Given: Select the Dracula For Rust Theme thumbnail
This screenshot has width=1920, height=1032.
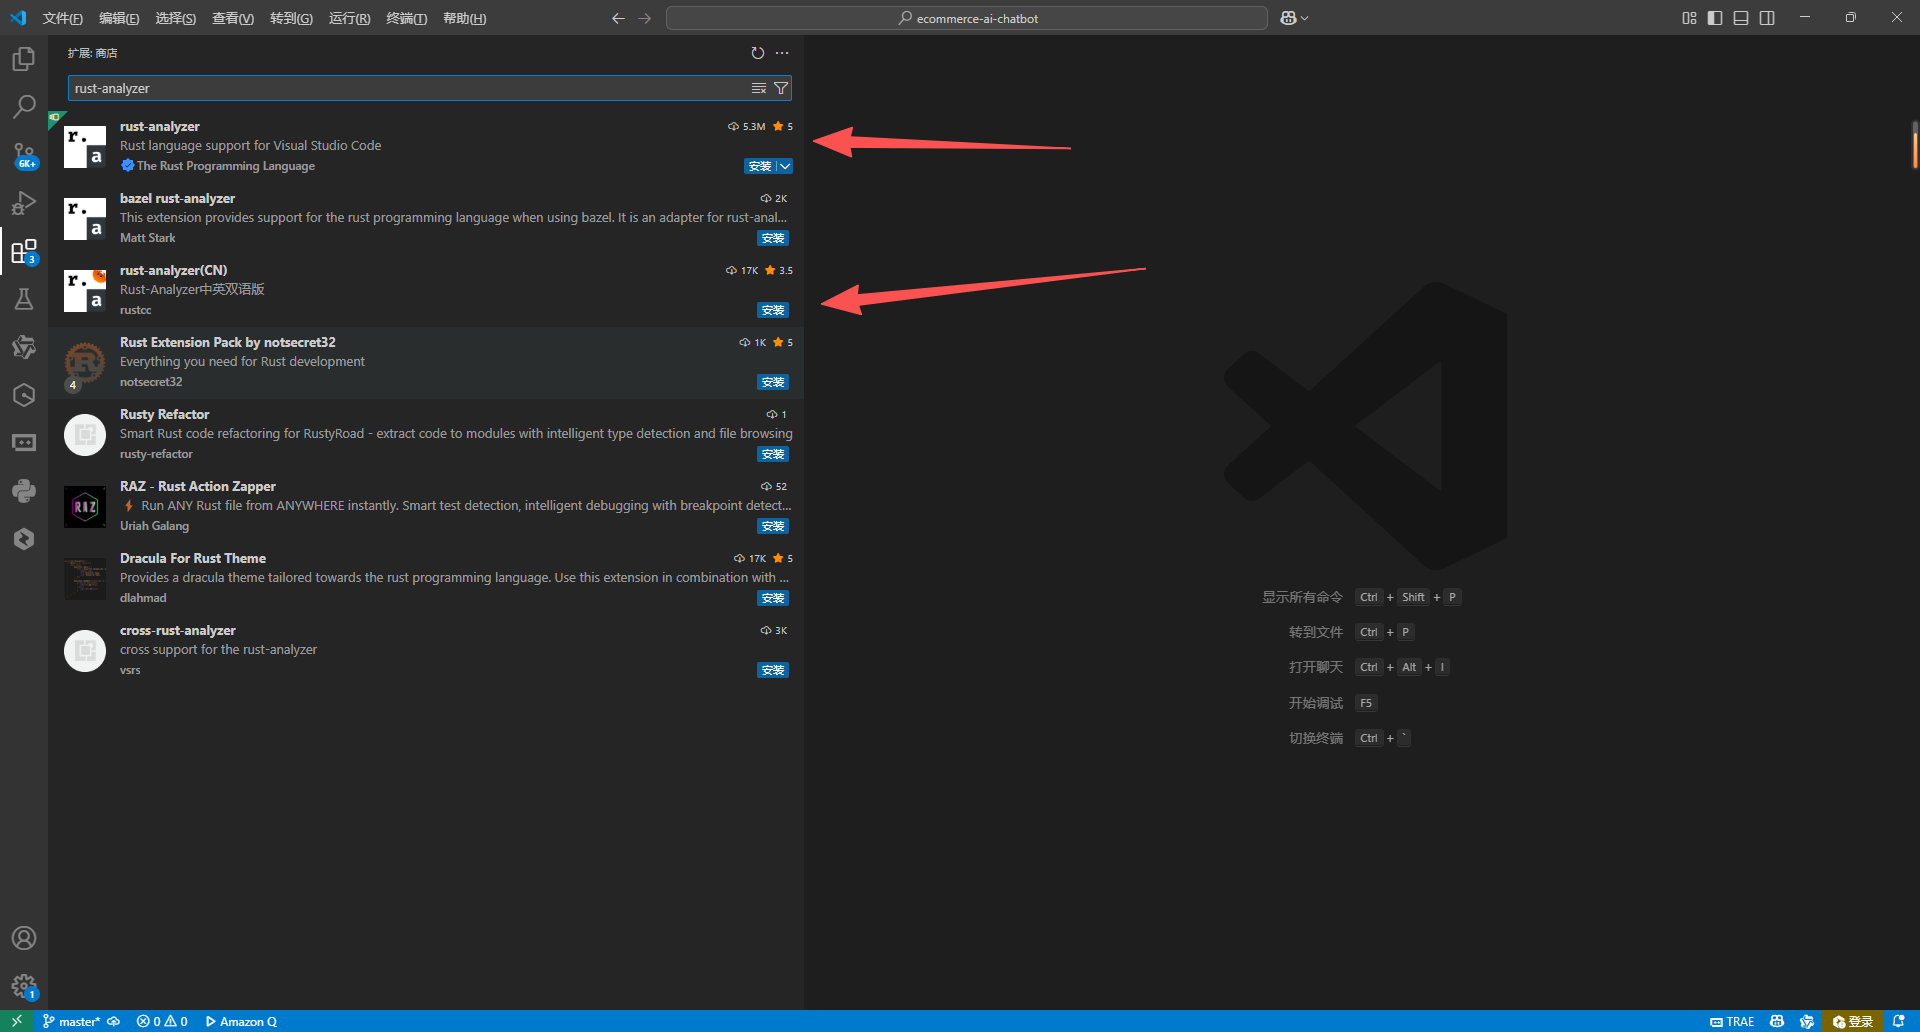Looking at the screenshot, I should point(85,579).
